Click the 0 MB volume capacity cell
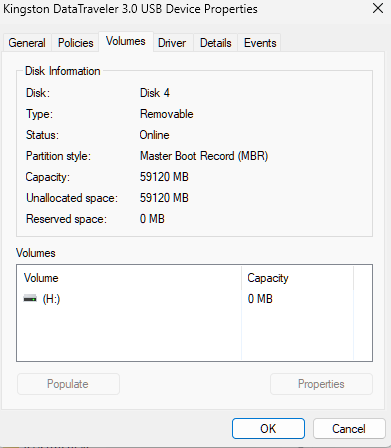The width and height of the screenshot is (391, 448). (260, 299)
